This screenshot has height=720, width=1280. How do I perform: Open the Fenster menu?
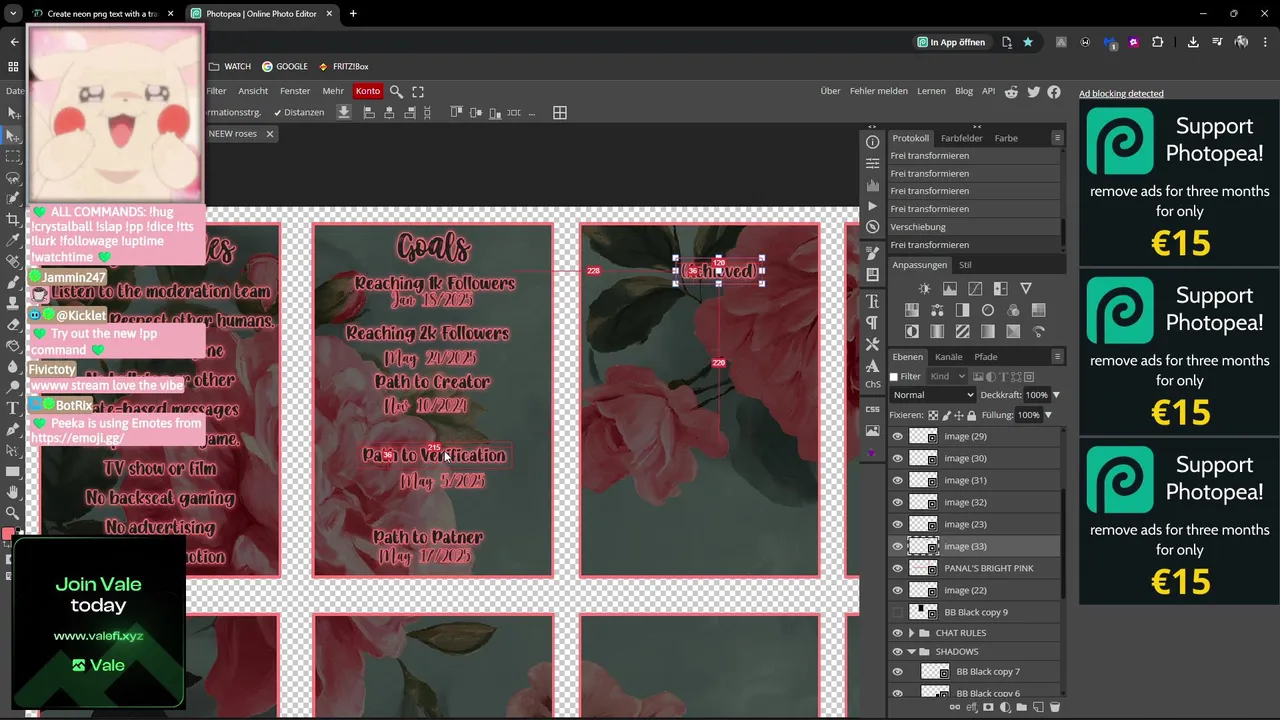coord(295,91)
